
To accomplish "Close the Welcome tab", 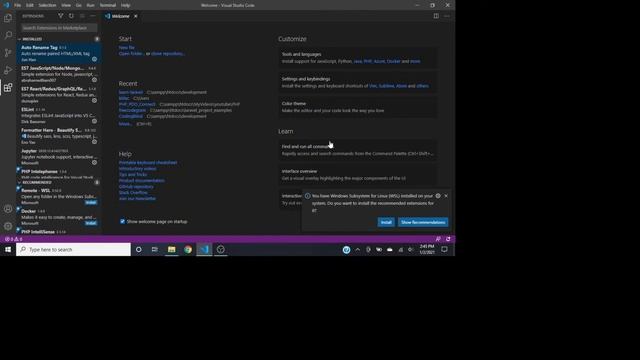I will point(136,16).
